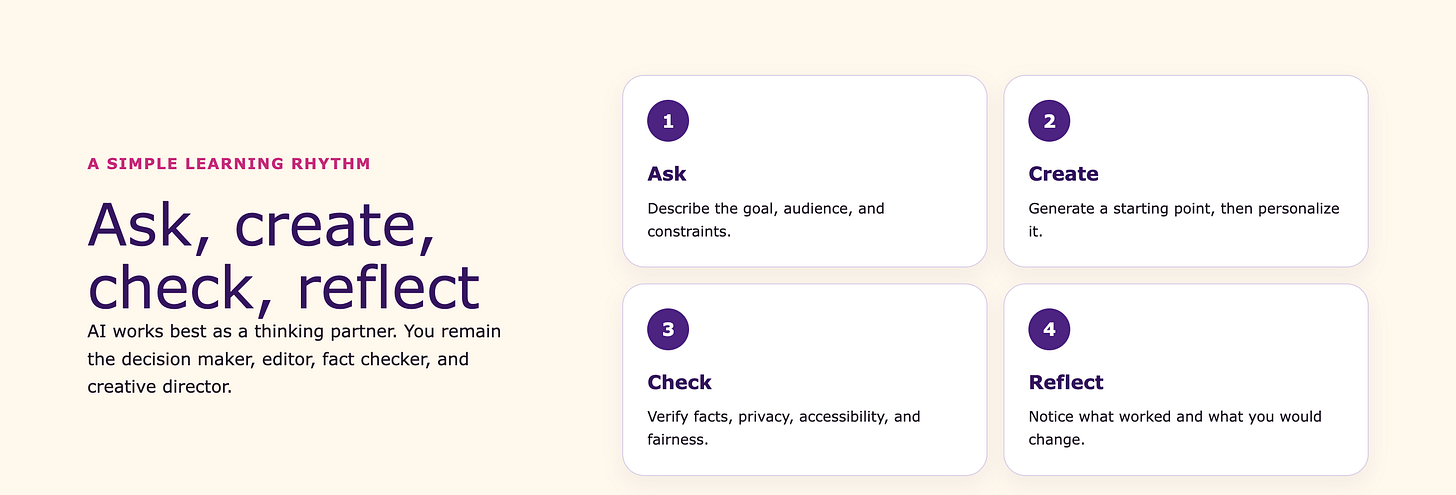The image size is (1456, 495).
Task: Click the words 'creative director' in paragraph
Action: click(x=159, y=386)
